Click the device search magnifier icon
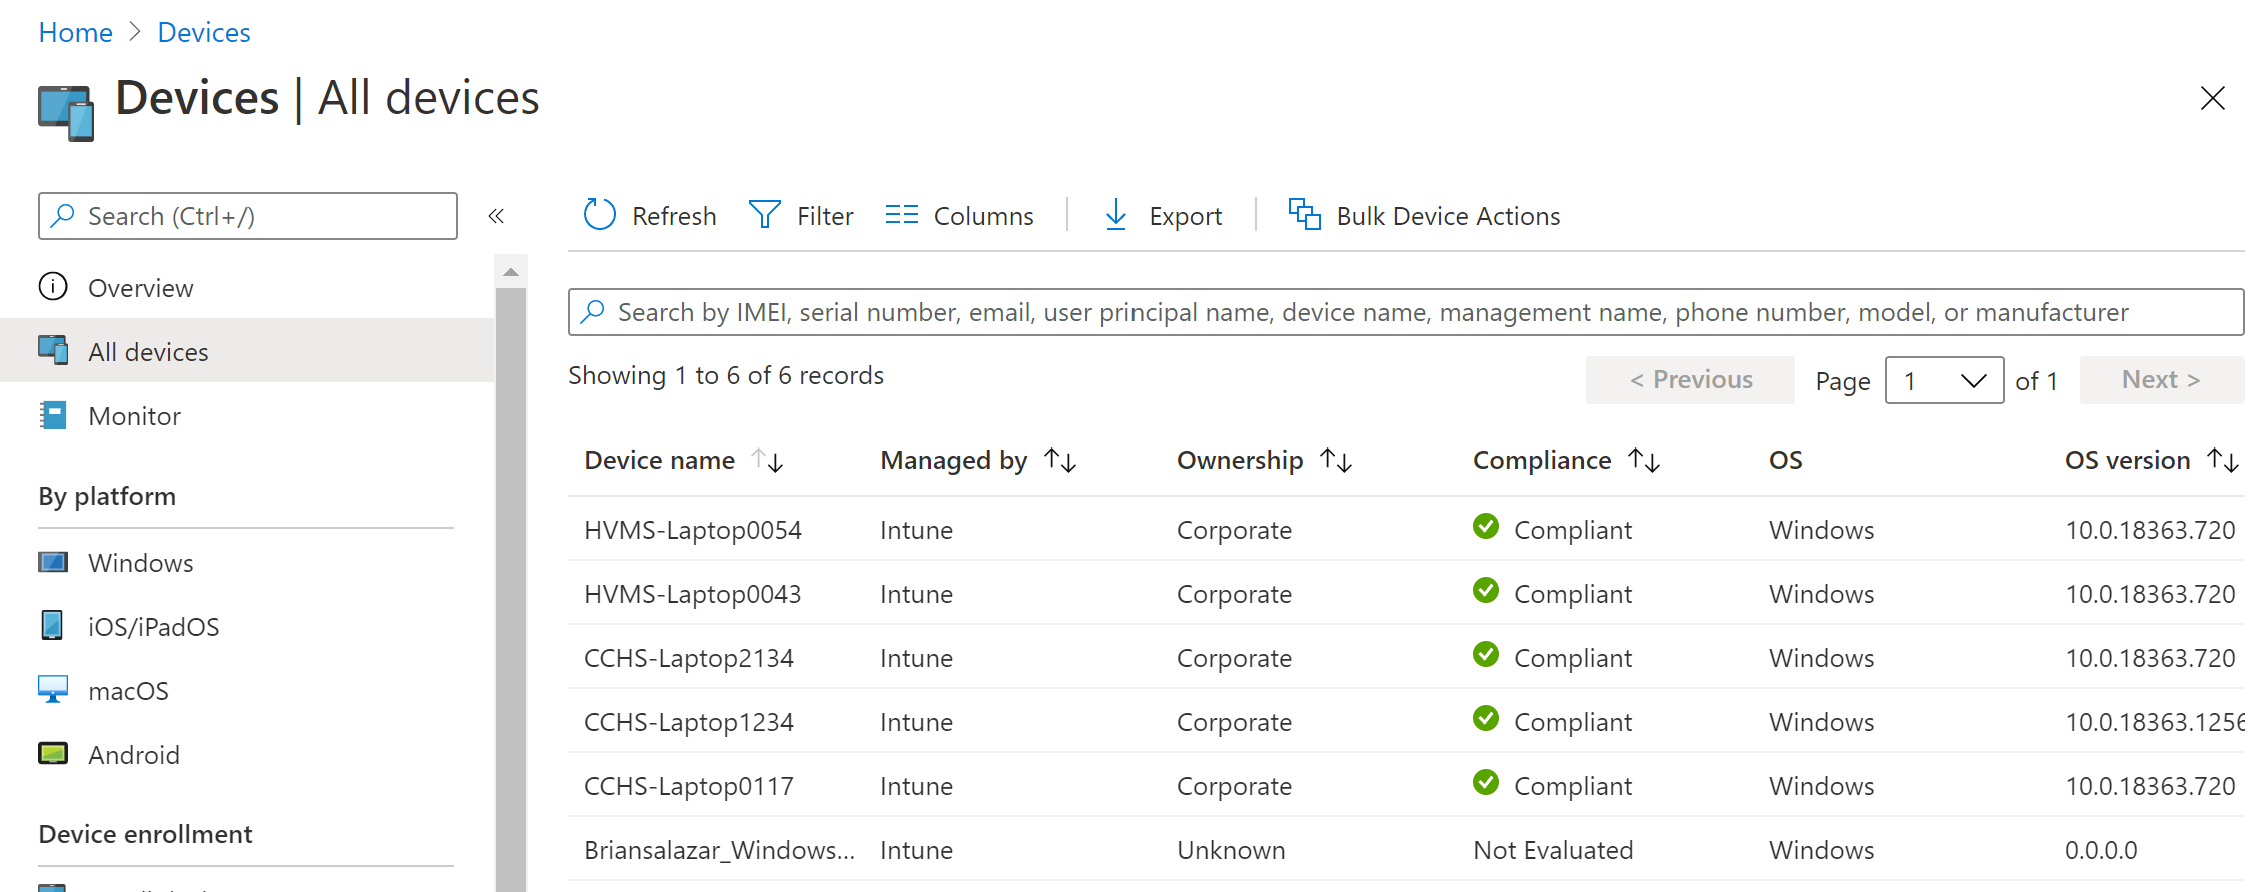 coord(593,311)
